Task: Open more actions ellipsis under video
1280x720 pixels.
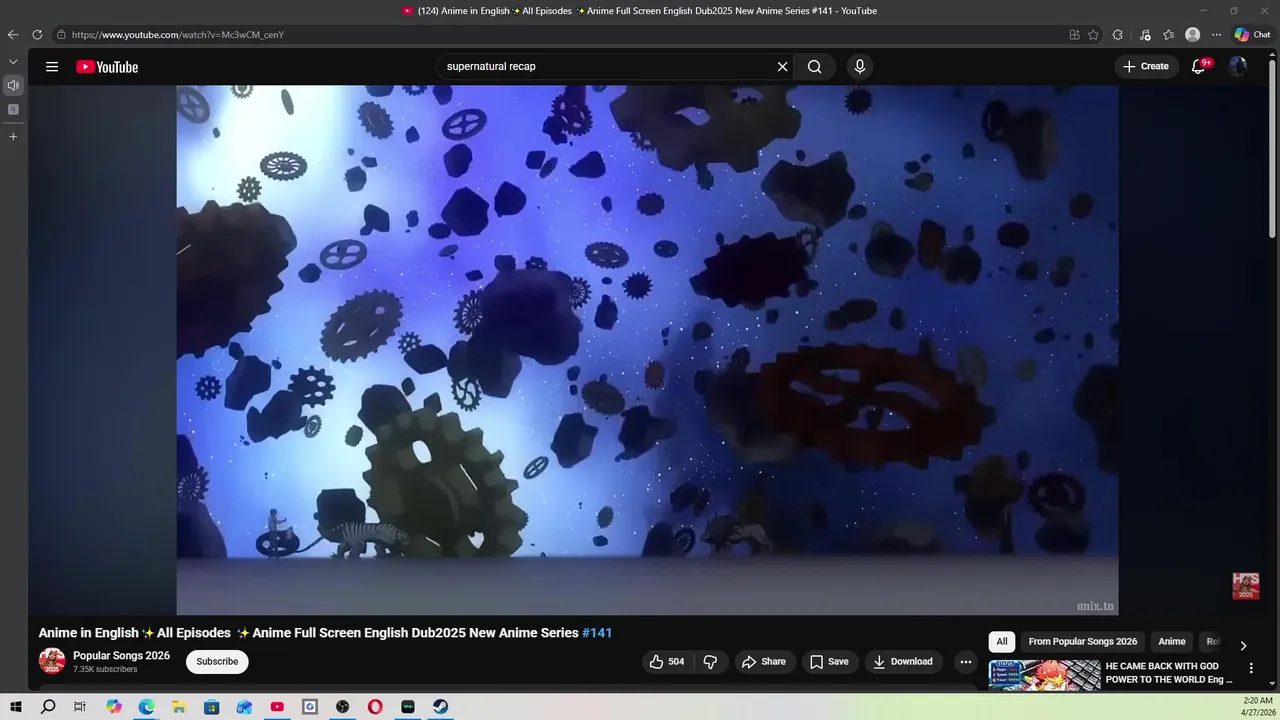Action: pyautogui.click(x=966, y=662)
